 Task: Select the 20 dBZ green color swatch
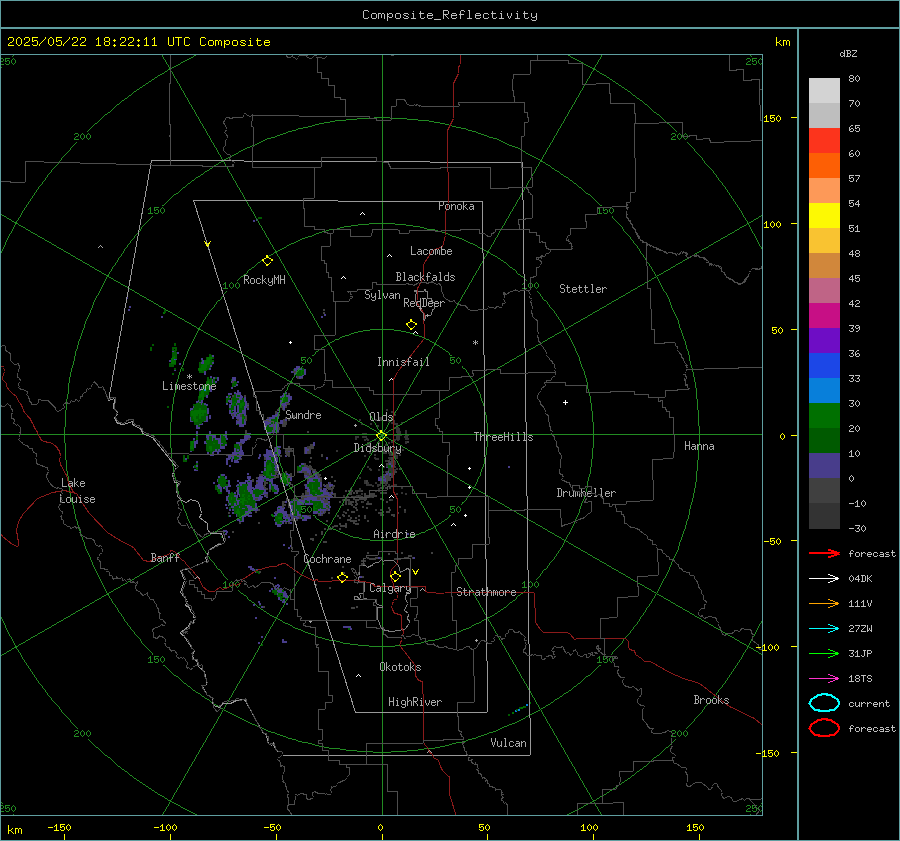(824, 415)
